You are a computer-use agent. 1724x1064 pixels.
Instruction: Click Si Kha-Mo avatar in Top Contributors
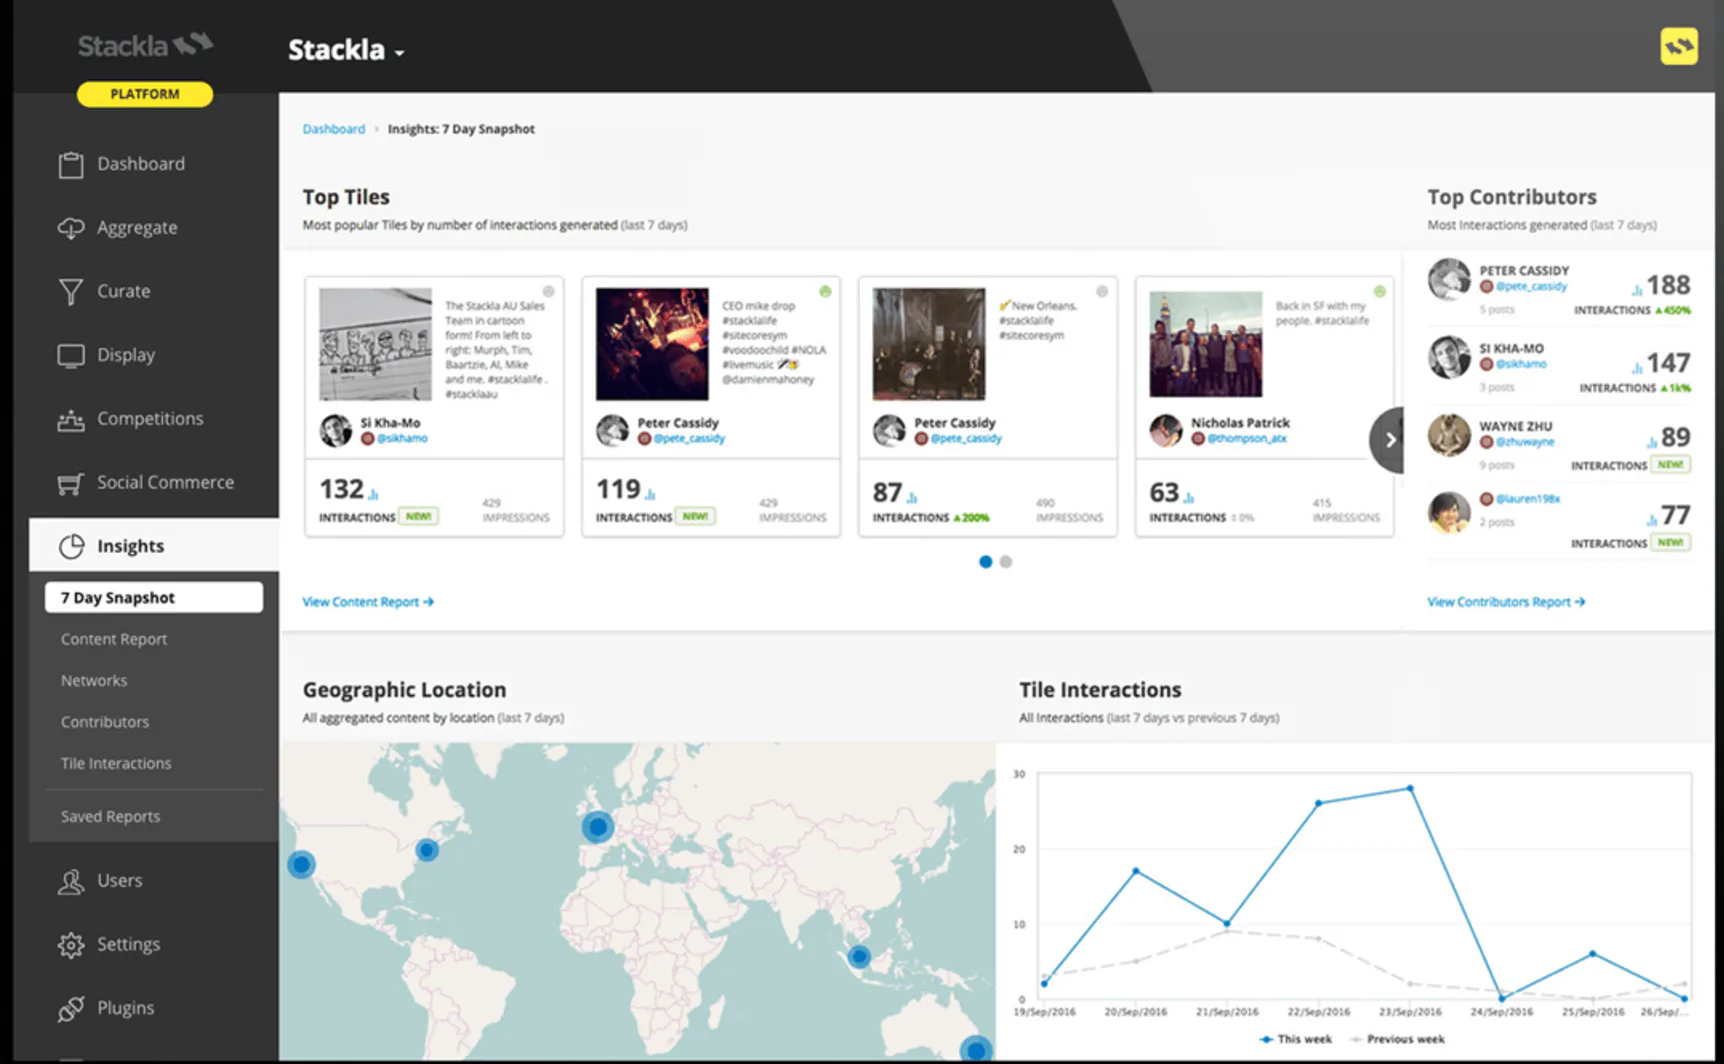click(x=1449, y=357)
